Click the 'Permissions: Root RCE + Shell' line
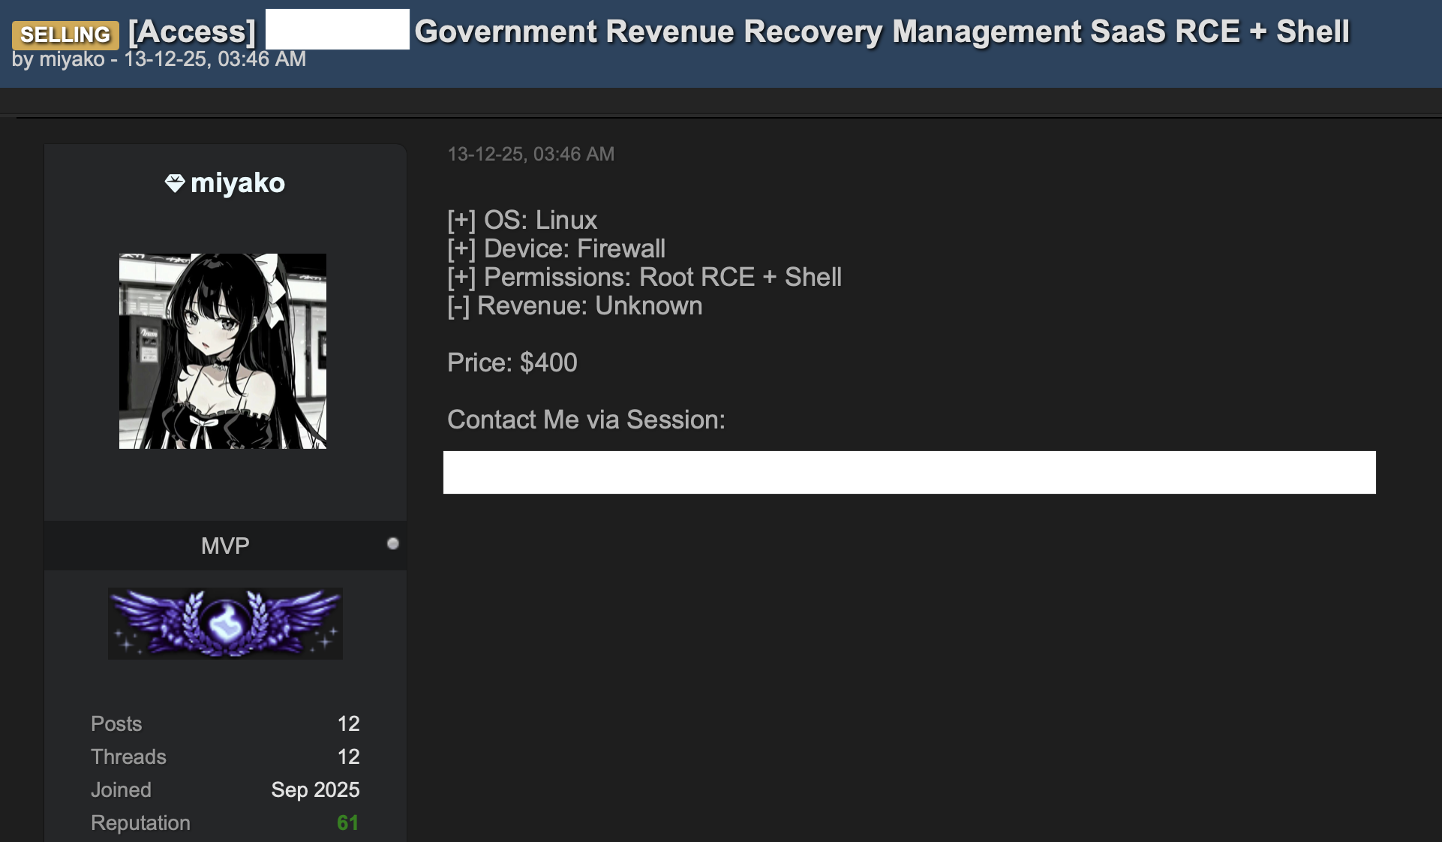This screenshot has width=1442, height=842. (644, 277)
